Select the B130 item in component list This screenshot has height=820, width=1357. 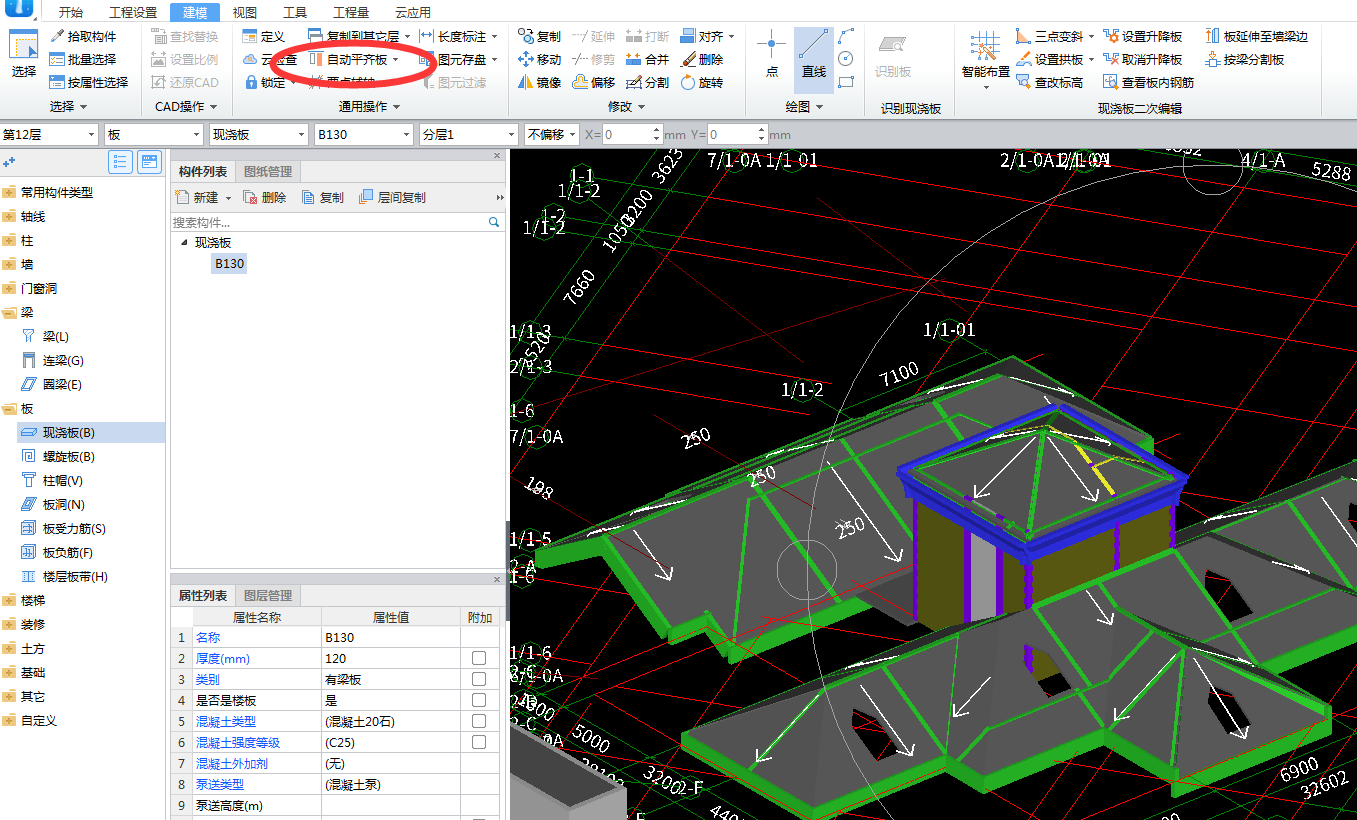pyautogui.click(x=229, y=264)
